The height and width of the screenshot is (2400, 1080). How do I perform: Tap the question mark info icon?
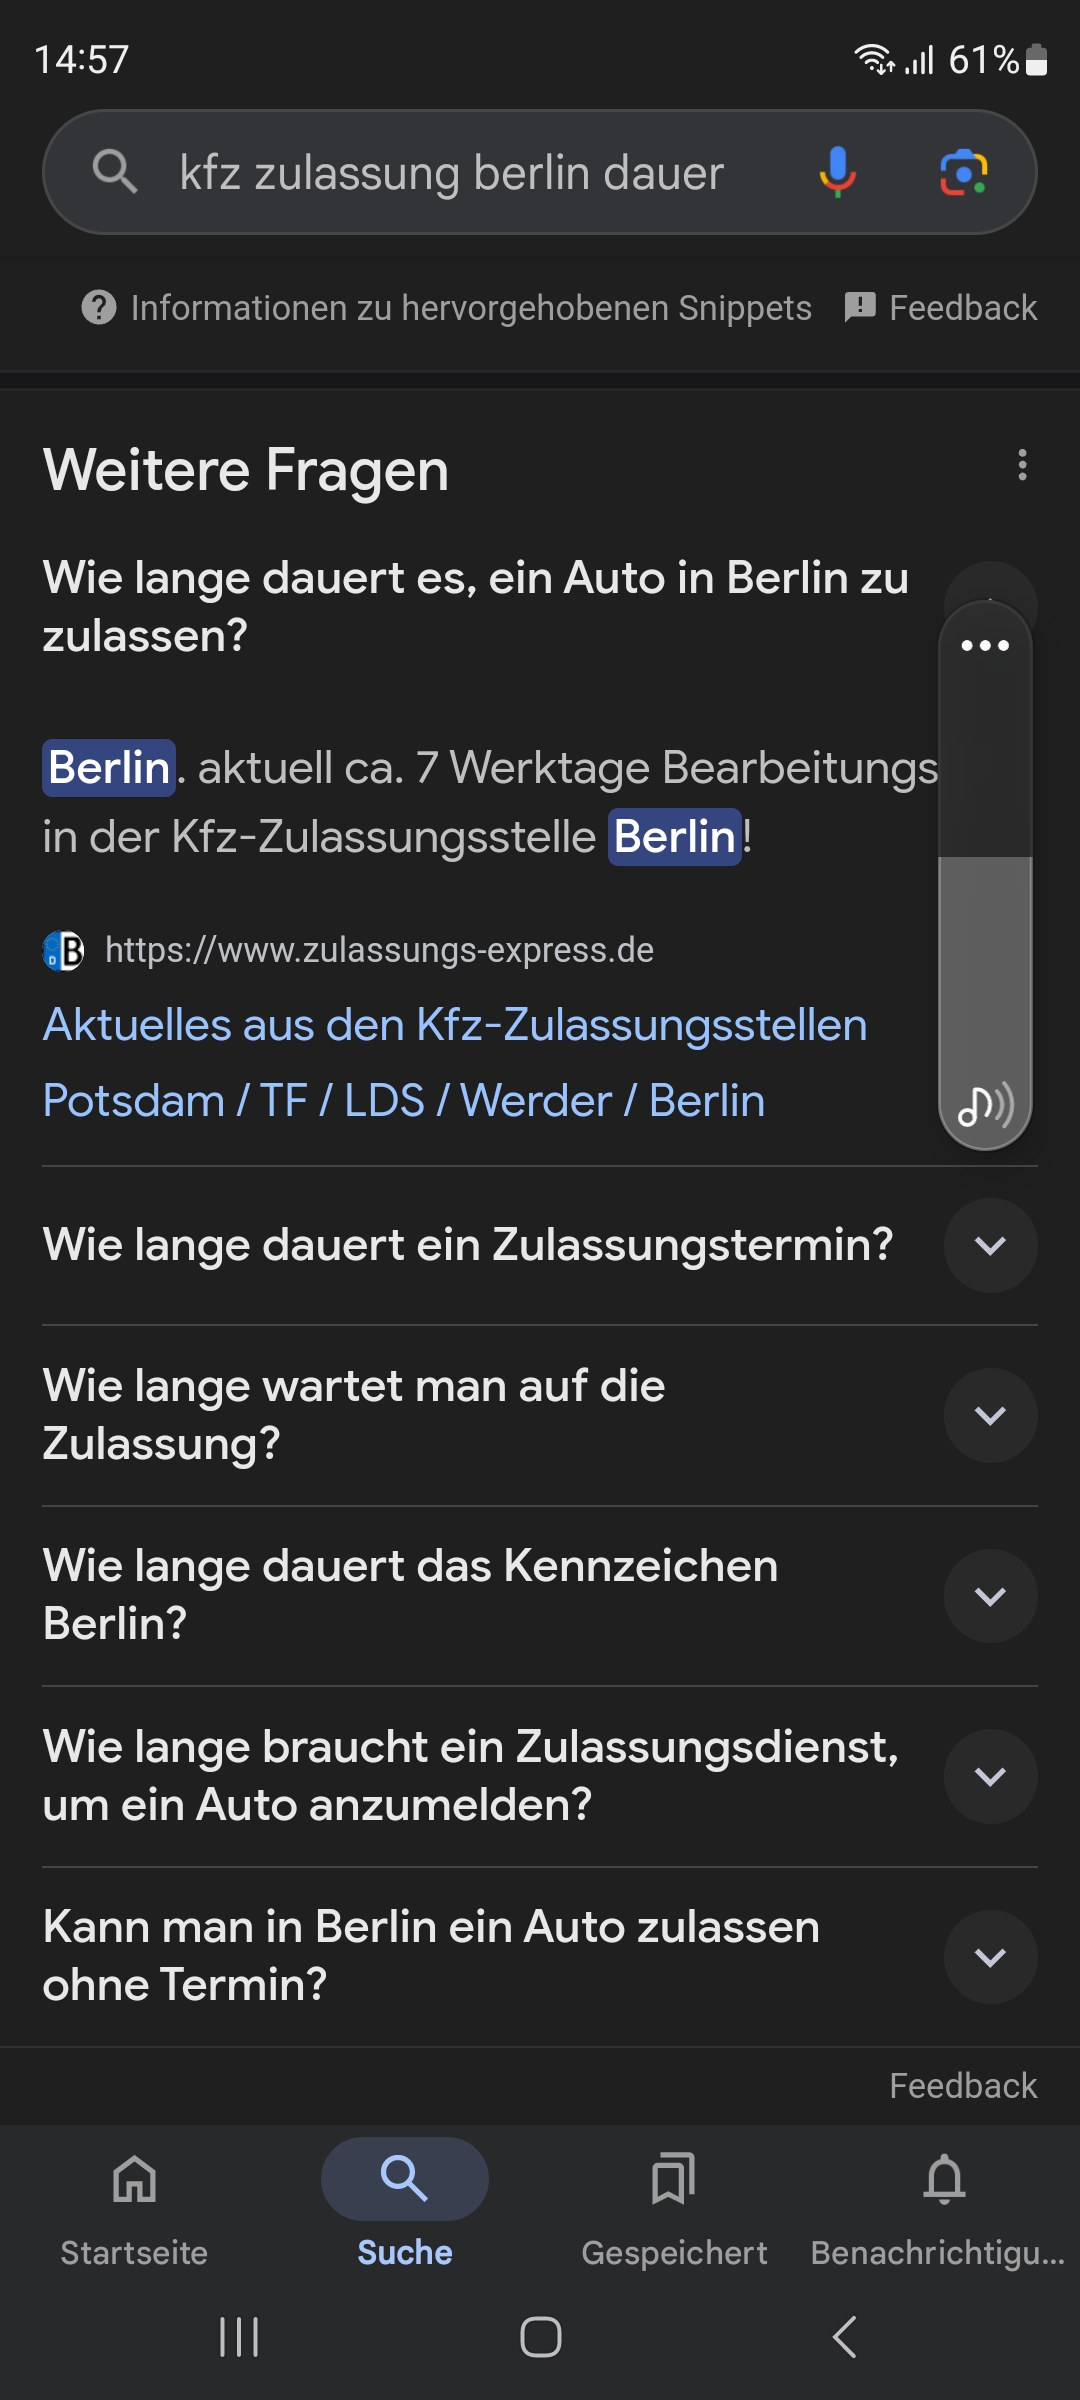point(99,308)
